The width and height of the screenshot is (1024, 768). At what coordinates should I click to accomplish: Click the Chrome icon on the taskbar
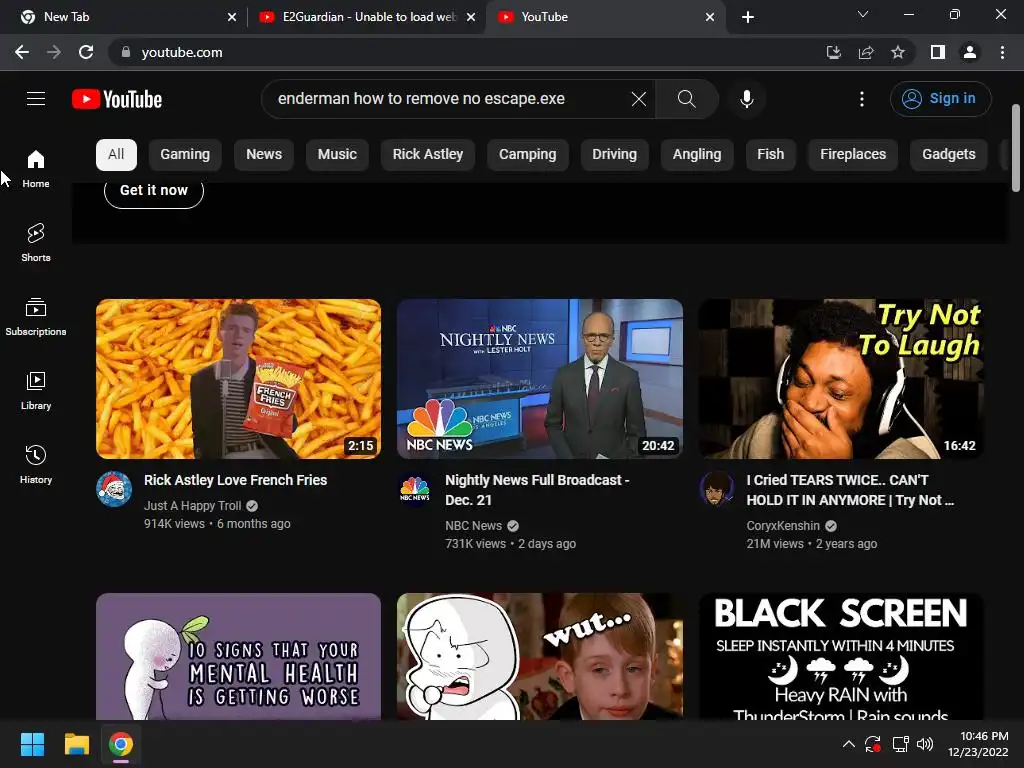pos(121,744)
